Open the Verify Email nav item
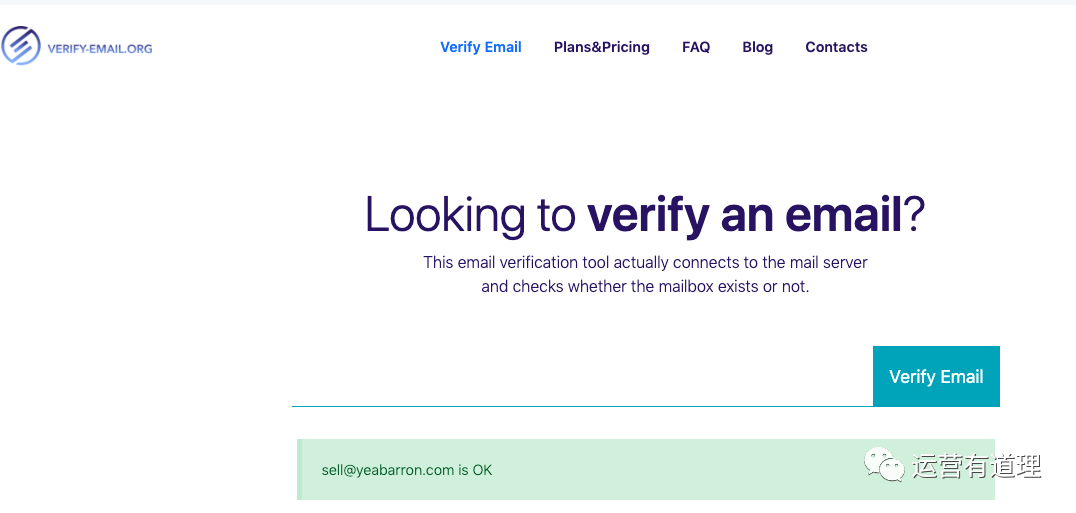The image size is (1076, 513). tap(481, 47)
